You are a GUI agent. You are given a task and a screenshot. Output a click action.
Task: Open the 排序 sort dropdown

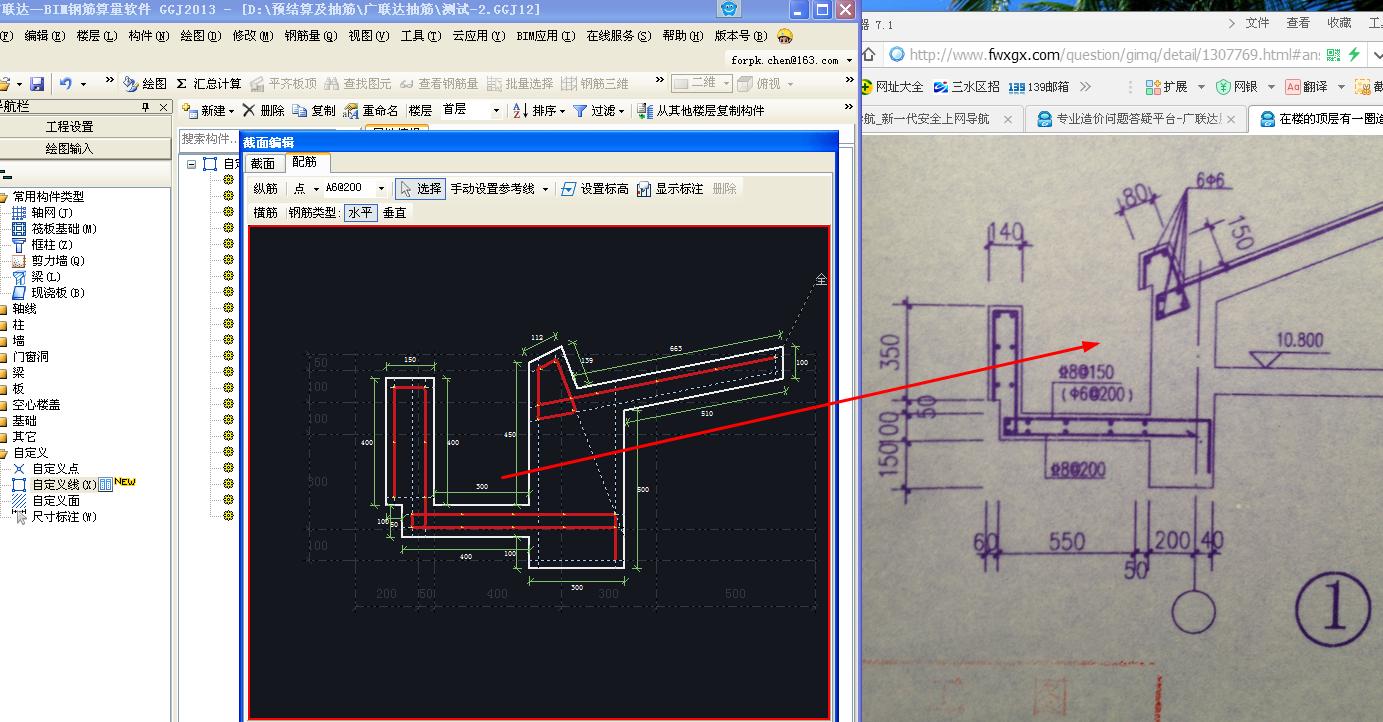[x=562, y=112]
